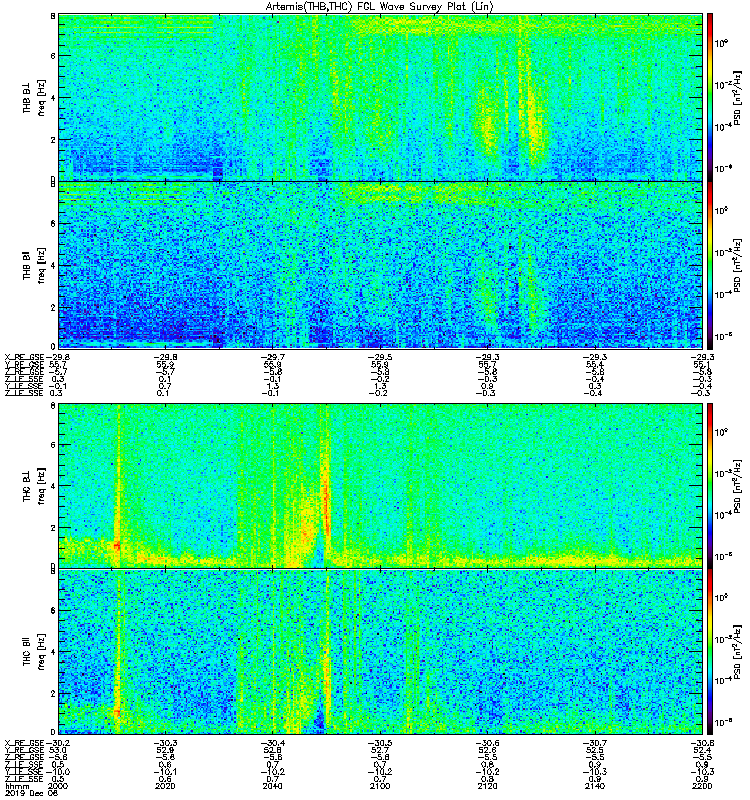Image resolution: width=750 pixels, height=800 pixels.
Task: Click the "THC B⊥ freq [Hz]" axis label
Action: click(x=34, y=485)
